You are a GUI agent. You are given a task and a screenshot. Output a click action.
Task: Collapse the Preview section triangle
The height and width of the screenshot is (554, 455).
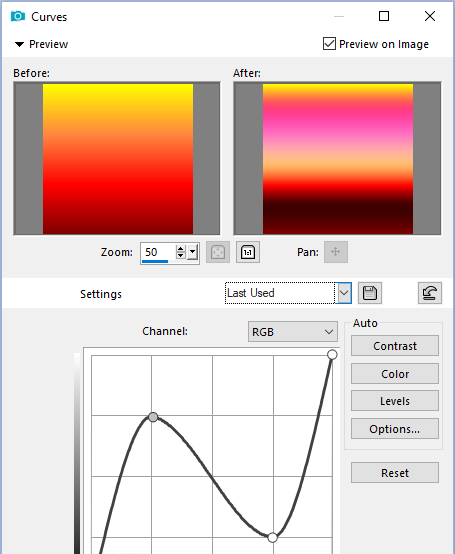point(19,45)
